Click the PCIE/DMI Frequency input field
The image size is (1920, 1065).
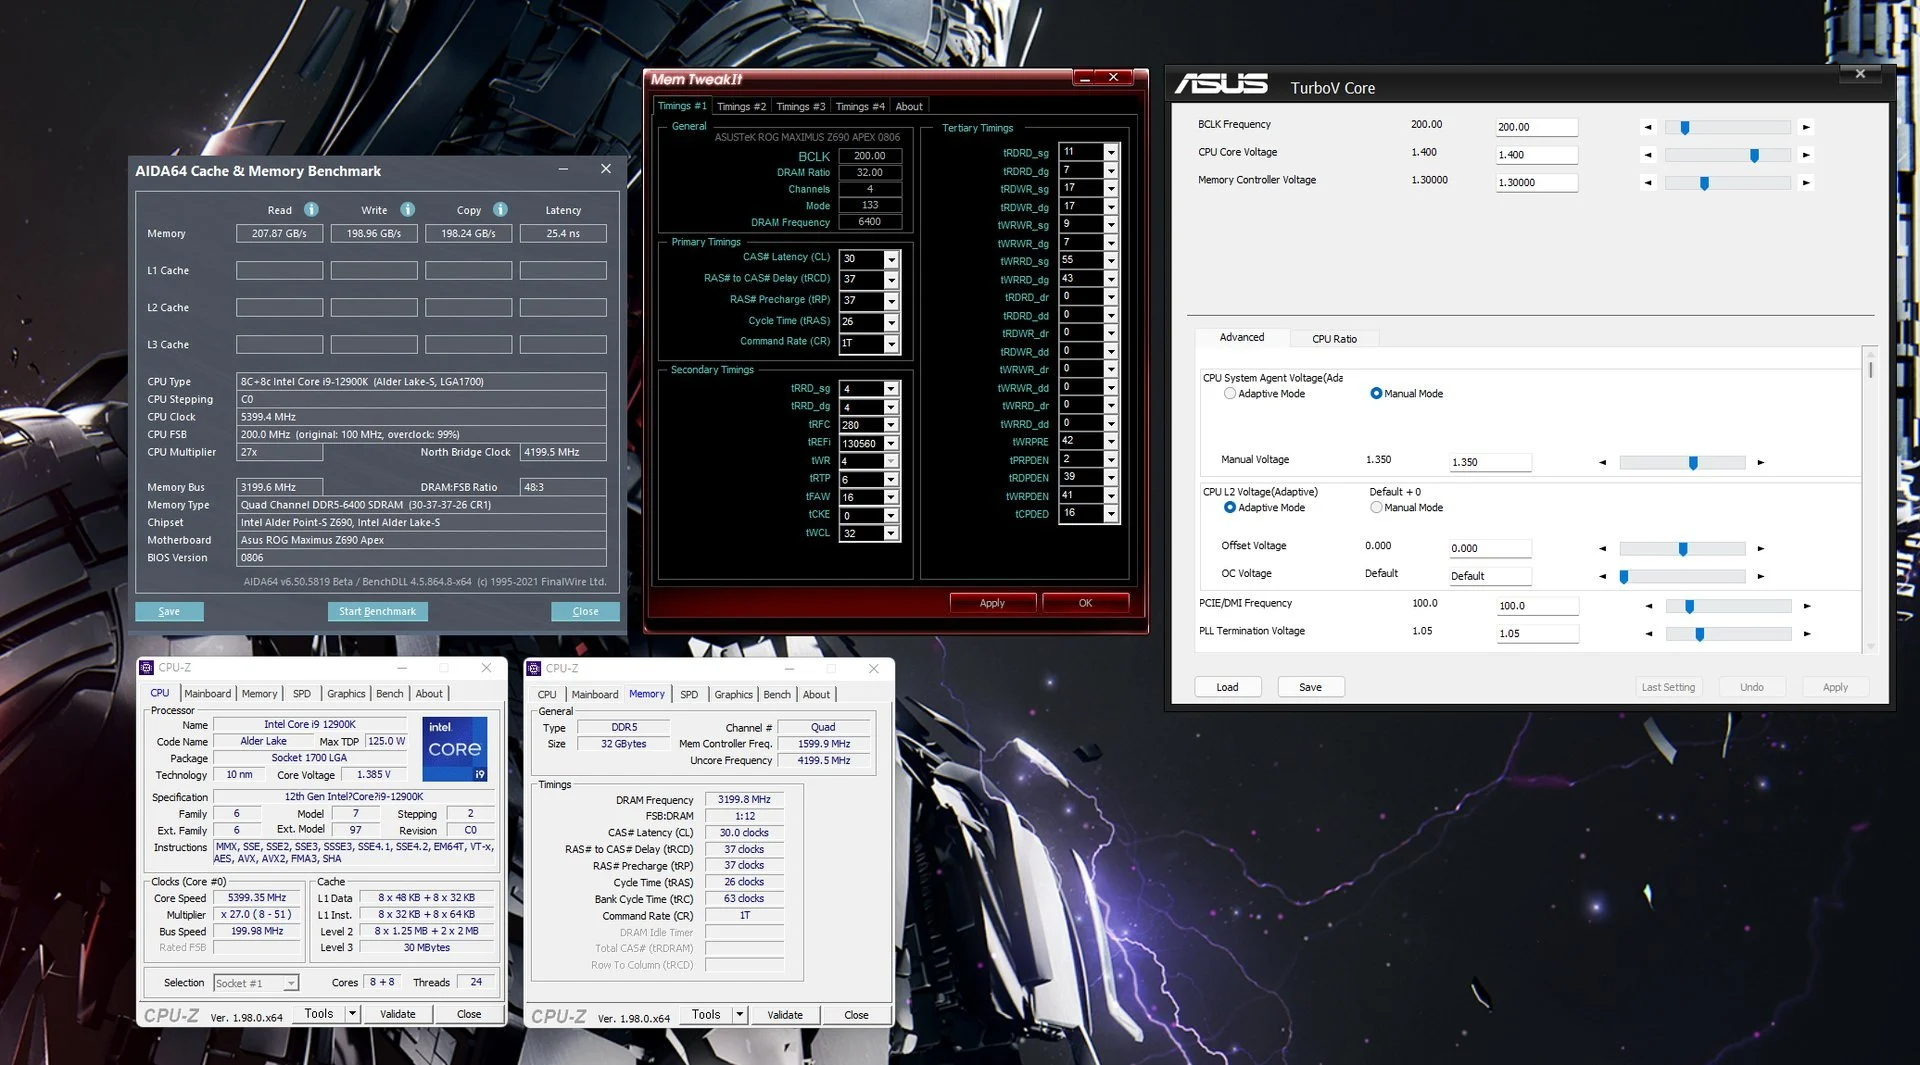pyautogui.click(x=1537, y=606)
